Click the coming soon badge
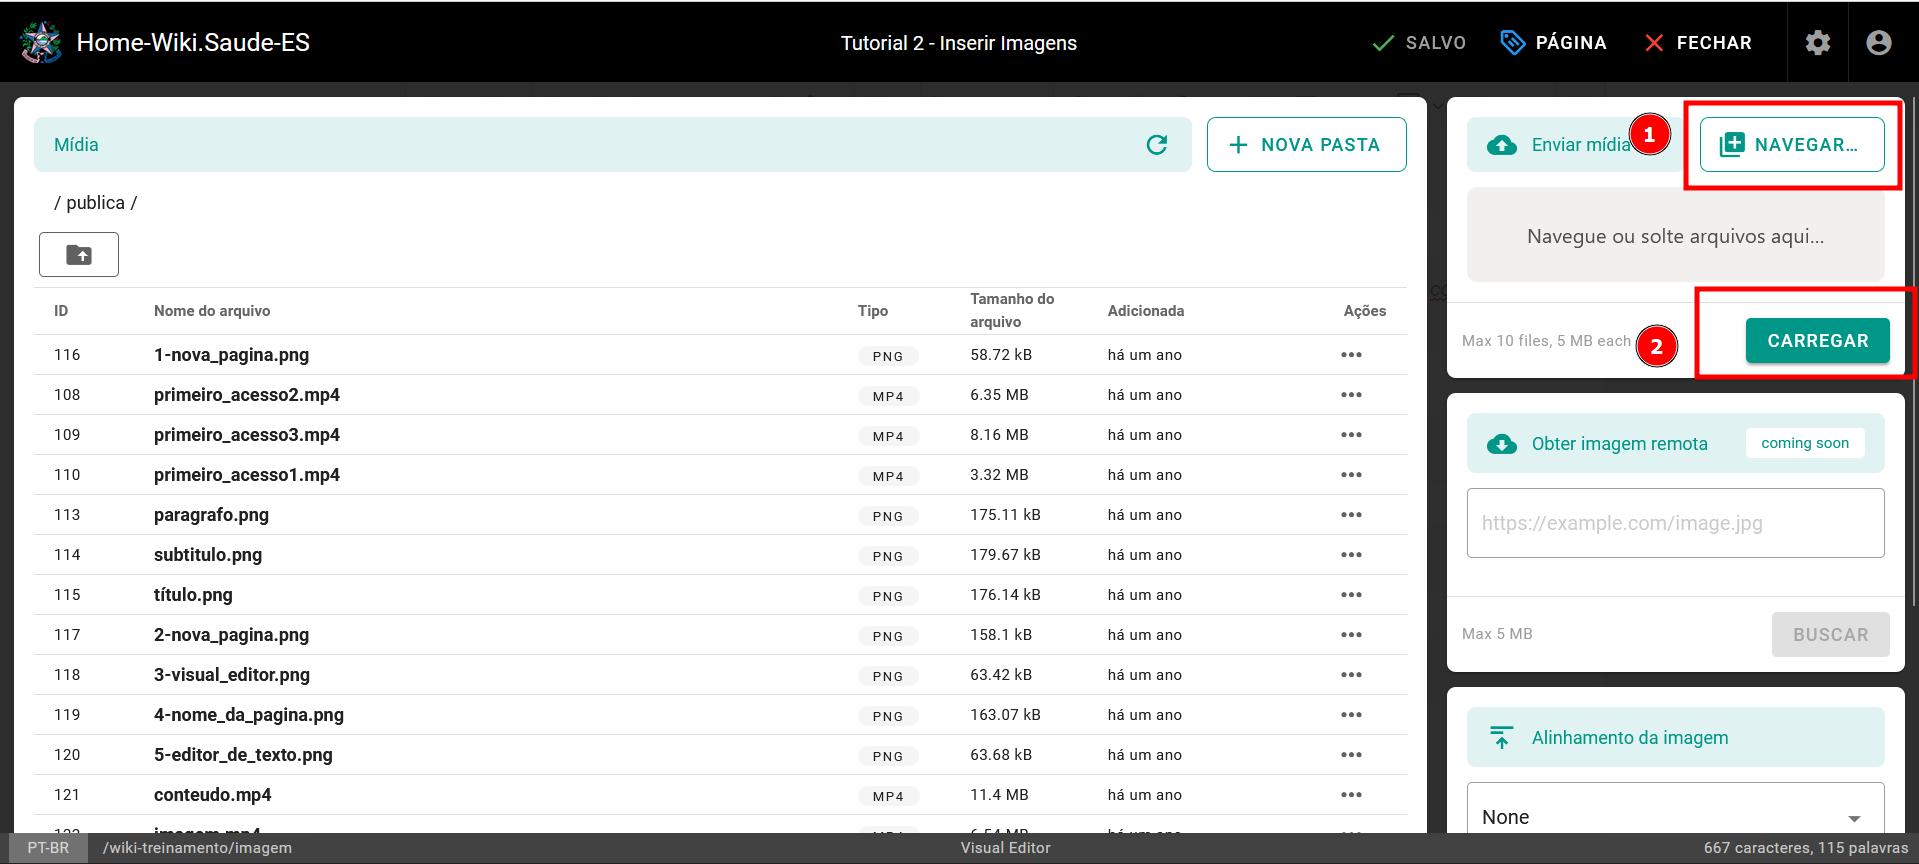Viewport: 1919px width, 864px height. 1805,443
